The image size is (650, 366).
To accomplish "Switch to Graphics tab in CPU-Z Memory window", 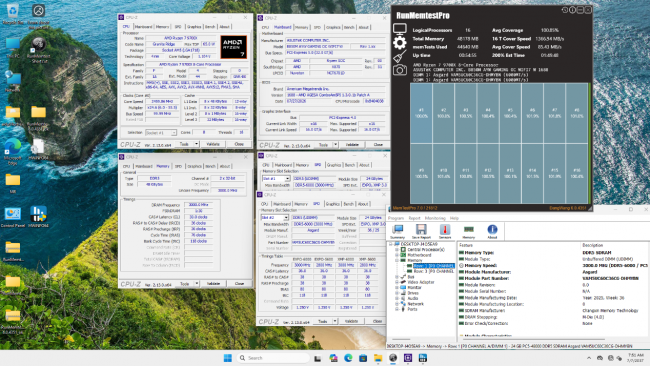I will pyautogui.click(x=194, y=166).
